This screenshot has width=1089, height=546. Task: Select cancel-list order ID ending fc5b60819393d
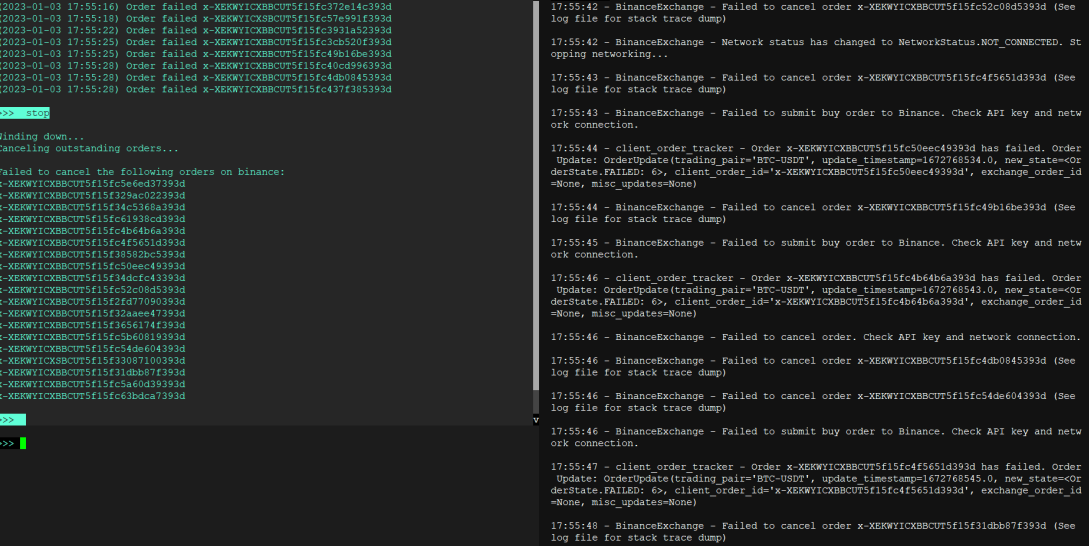click(x=92, y=338)
